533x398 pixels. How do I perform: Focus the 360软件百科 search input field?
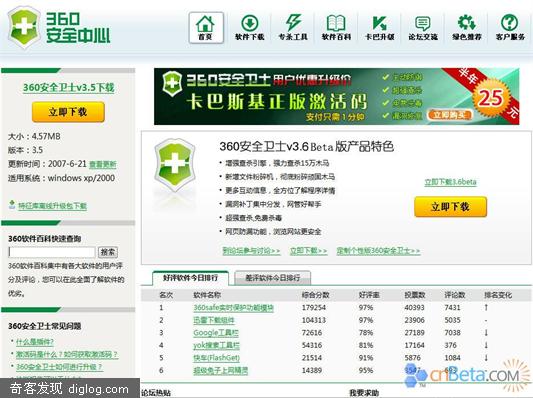point(52,252)
